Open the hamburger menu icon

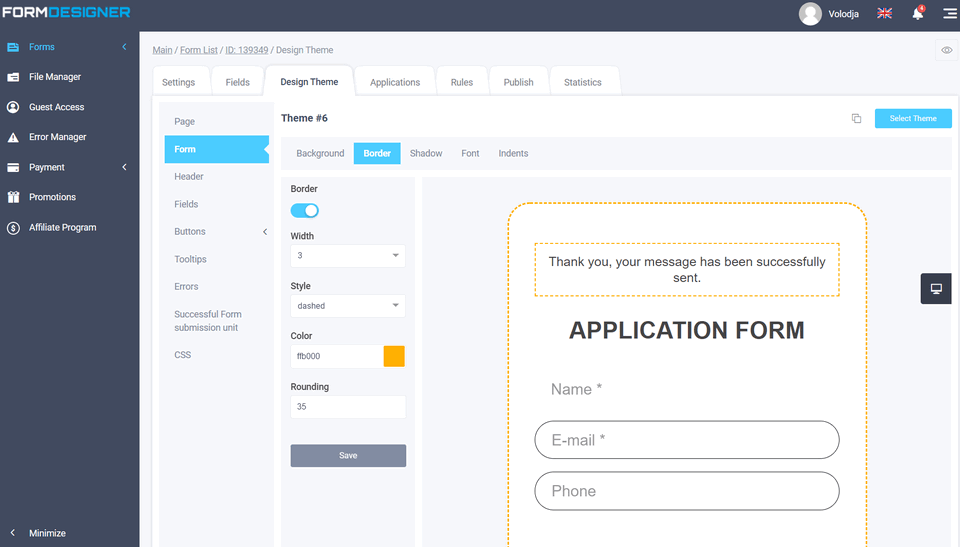pos(949,14)
